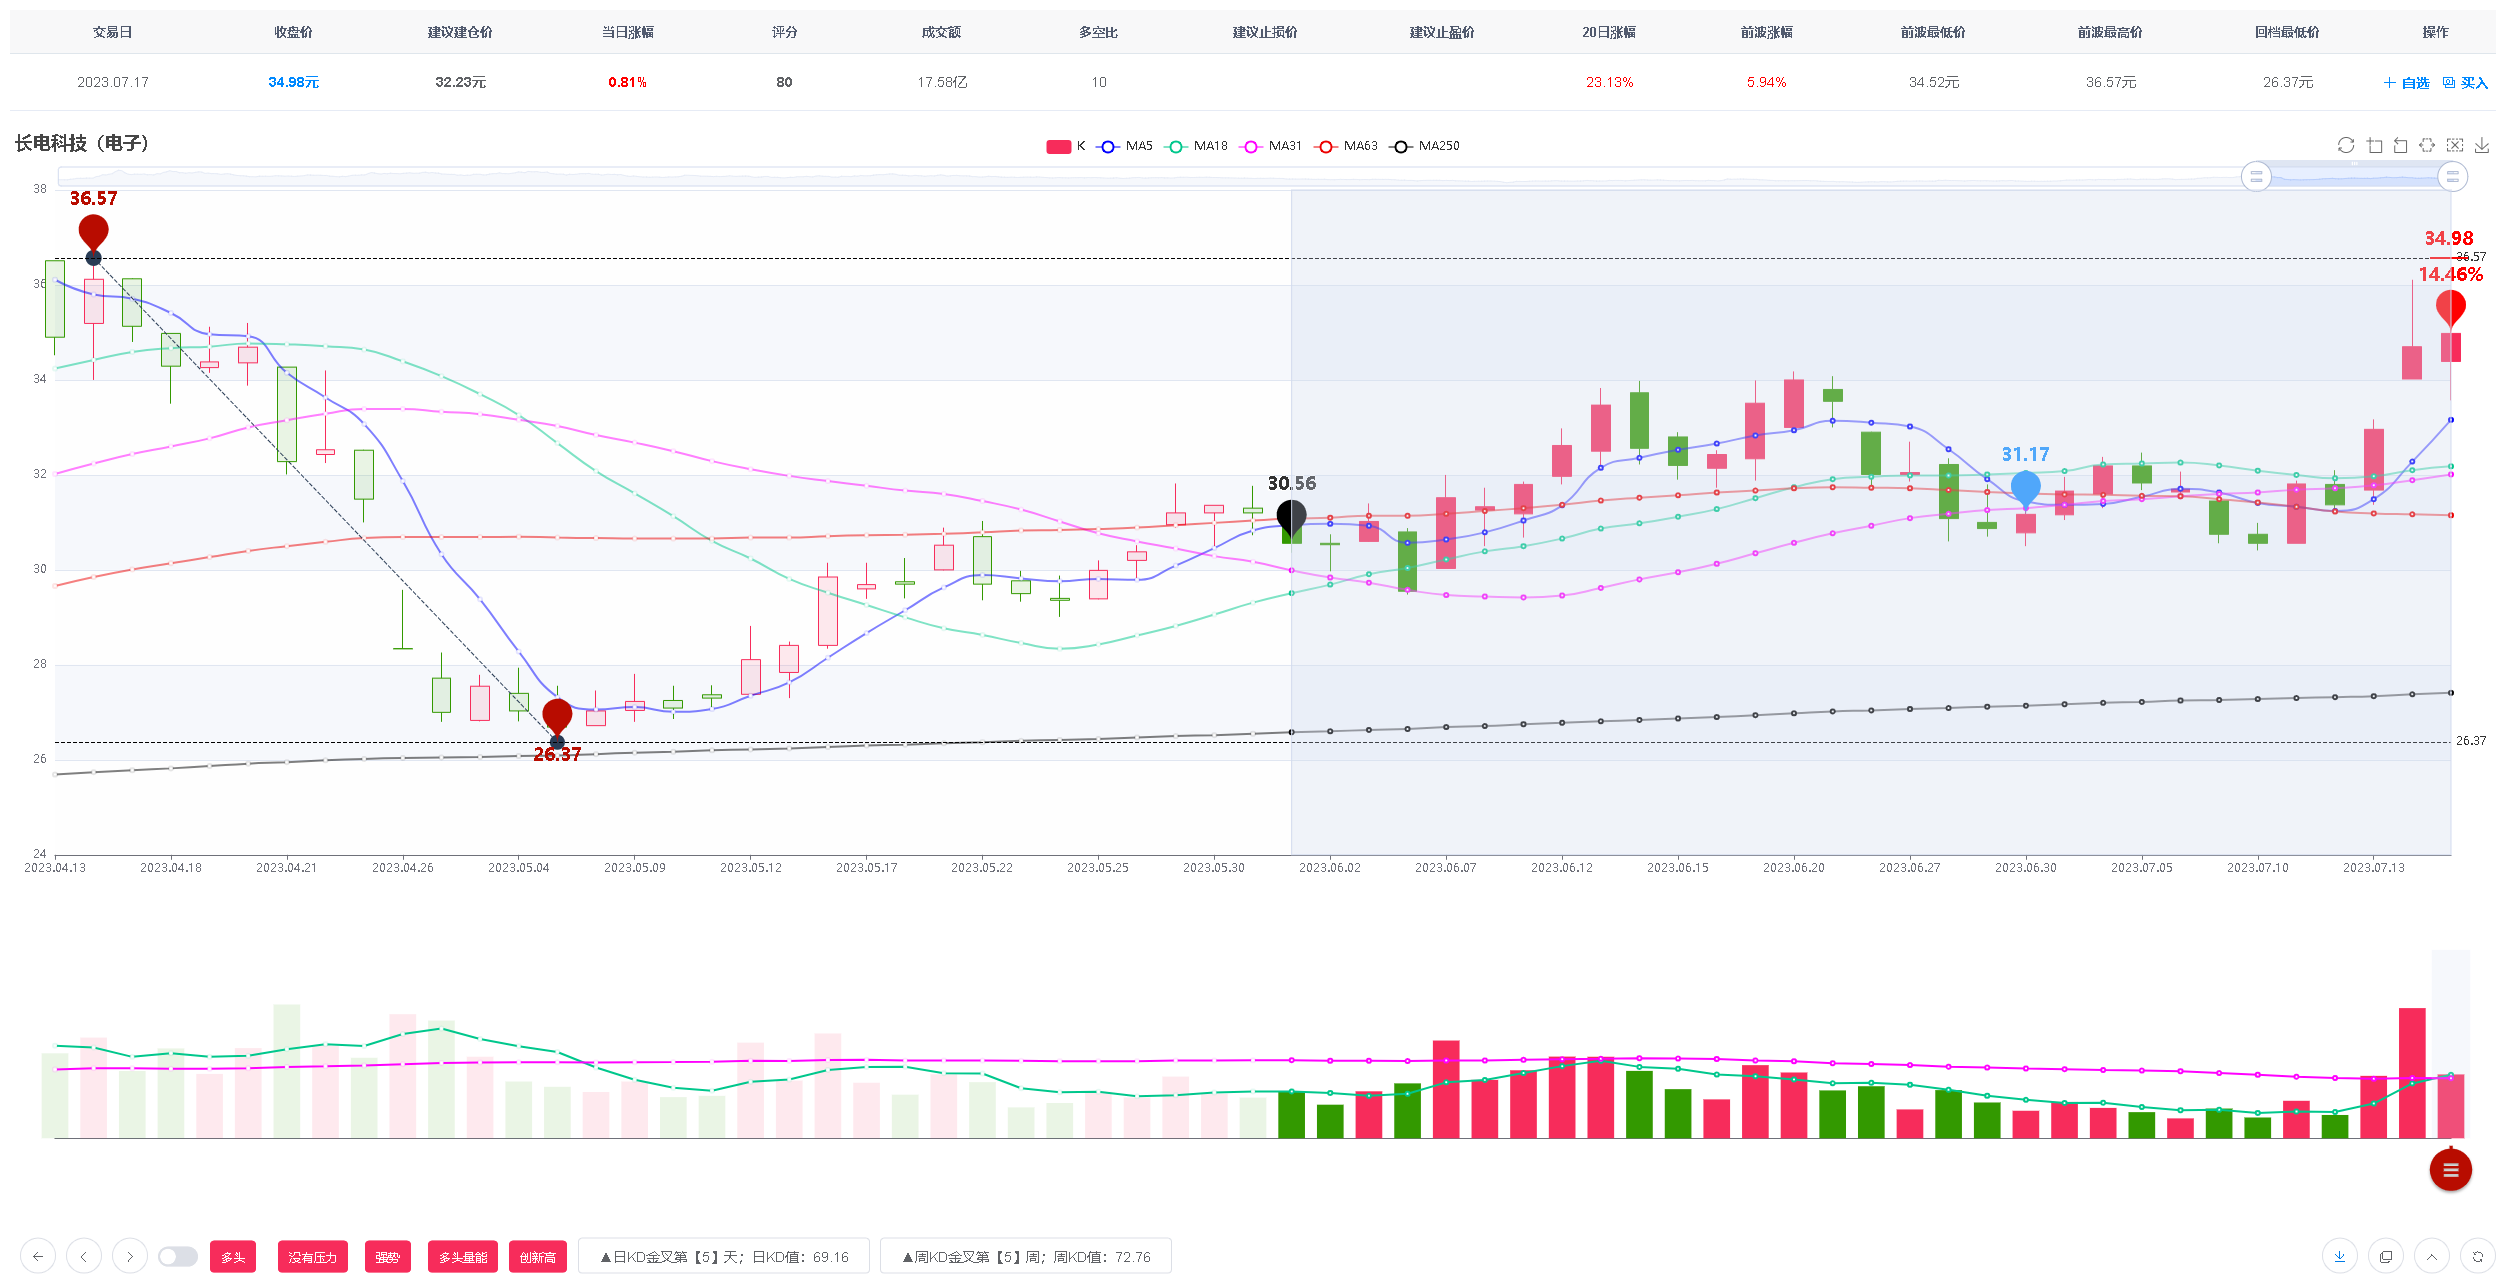Click the buy icon beside 买入
Viewport: 2506px width, 1278px height.
point(2449,82)
